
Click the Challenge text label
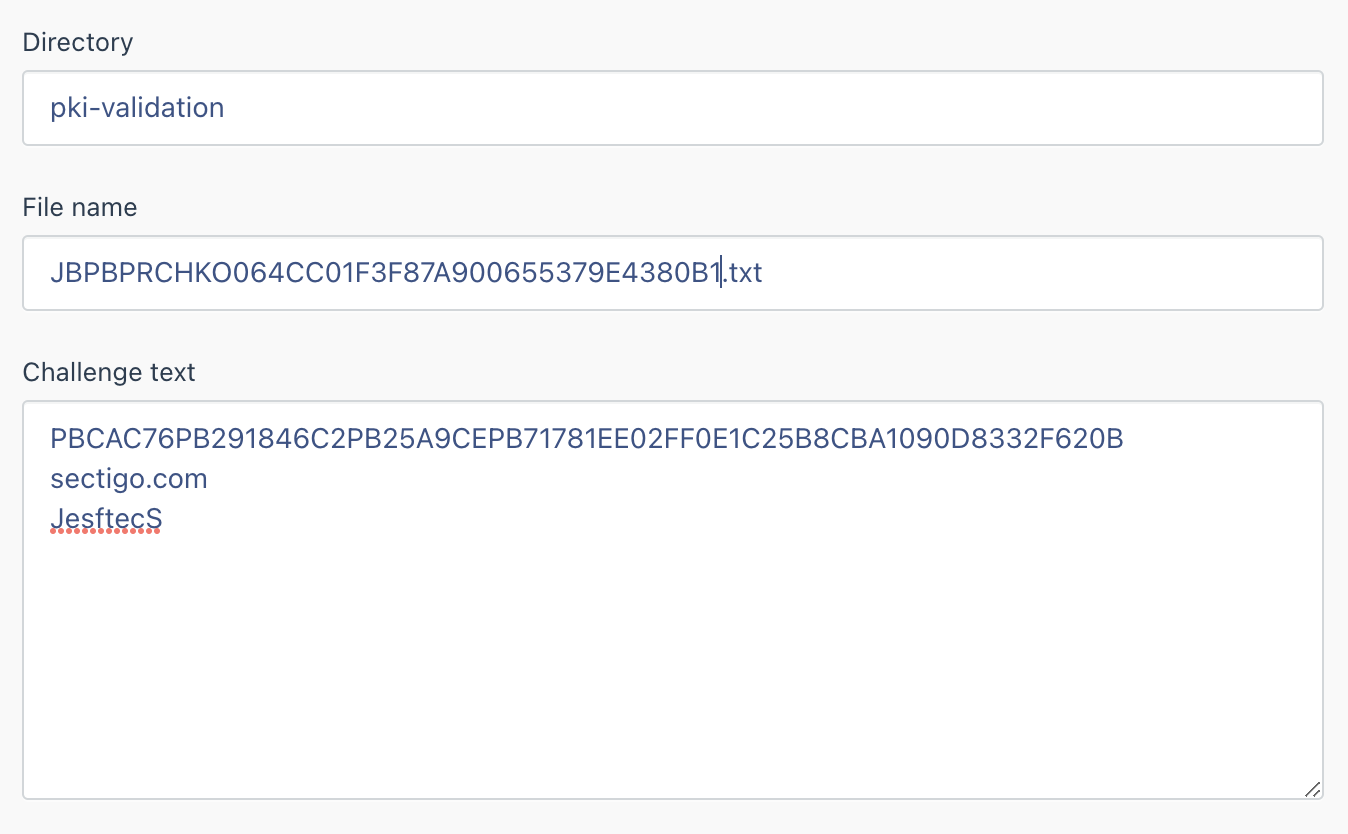pyautogui.click(x=109, y=371)
